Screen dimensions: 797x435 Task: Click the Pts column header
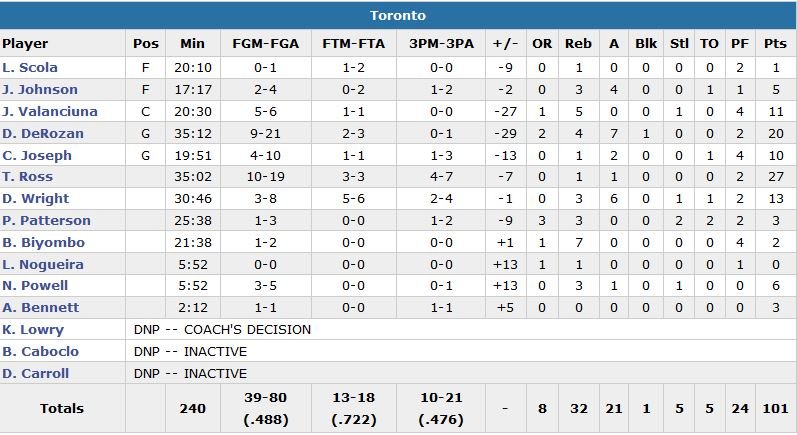(775, 44)
